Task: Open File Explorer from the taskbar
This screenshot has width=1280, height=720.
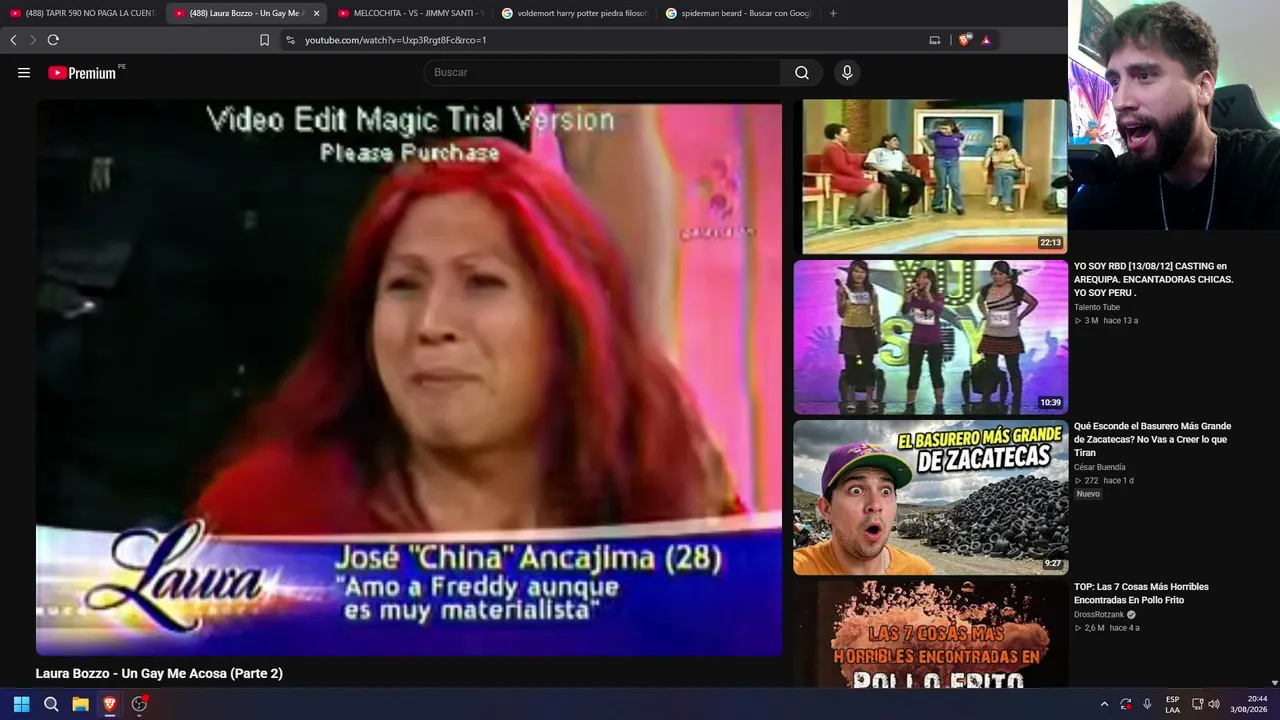Action: pyautogui.click(x=80, y=704)
